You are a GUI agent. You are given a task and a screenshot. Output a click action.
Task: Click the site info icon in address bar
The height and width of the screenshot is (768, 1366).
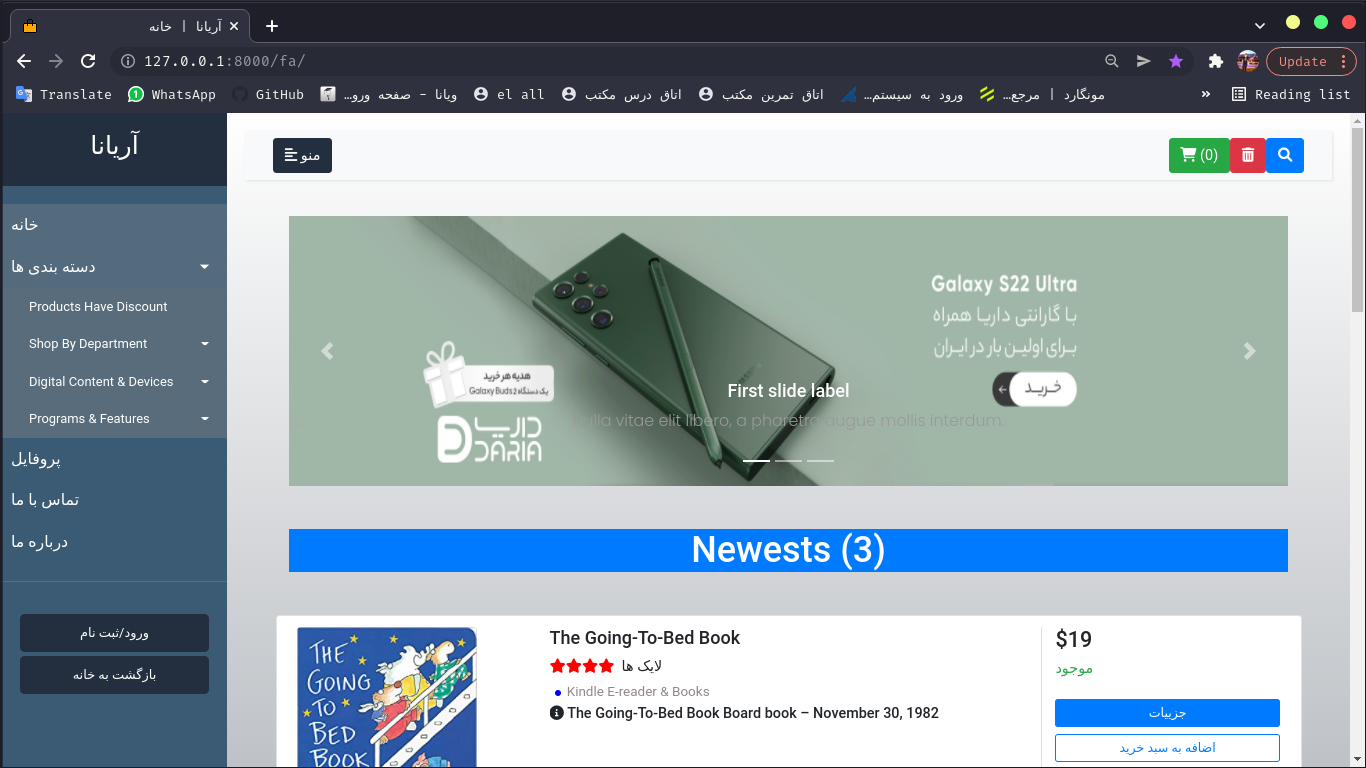[128, 61]
